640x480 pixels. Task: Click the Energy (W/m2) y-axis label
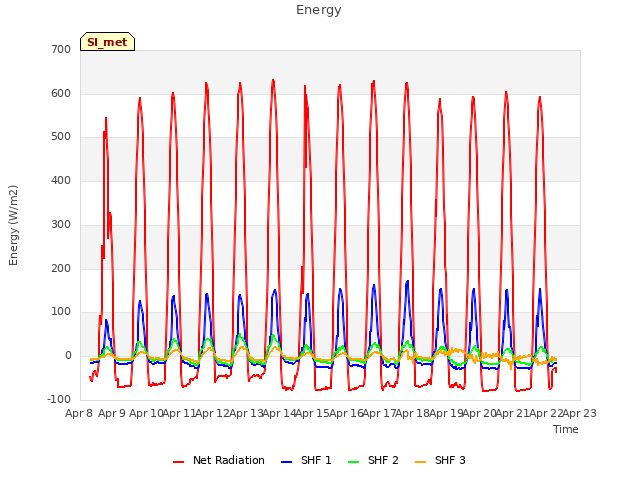point(13,225)
